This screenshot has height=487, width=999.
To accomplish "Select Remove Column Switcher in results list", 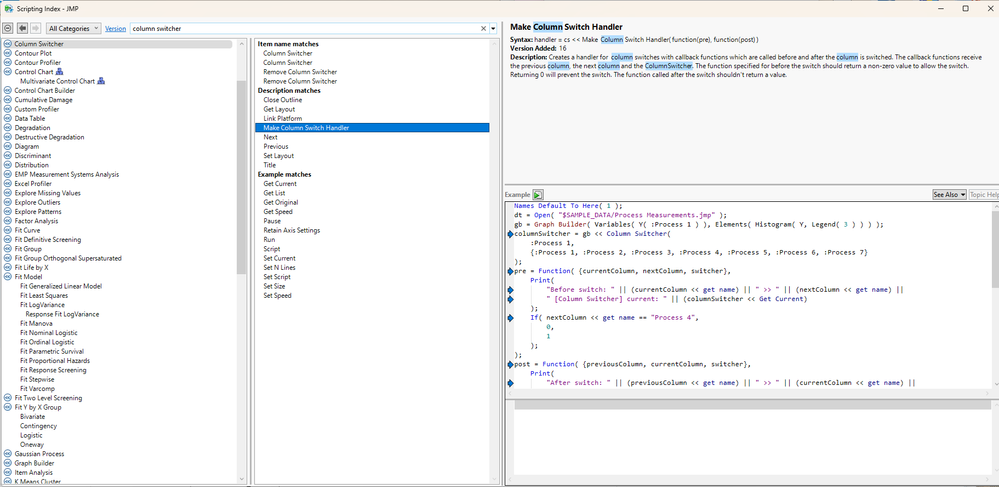I will (x=299, y=72).
